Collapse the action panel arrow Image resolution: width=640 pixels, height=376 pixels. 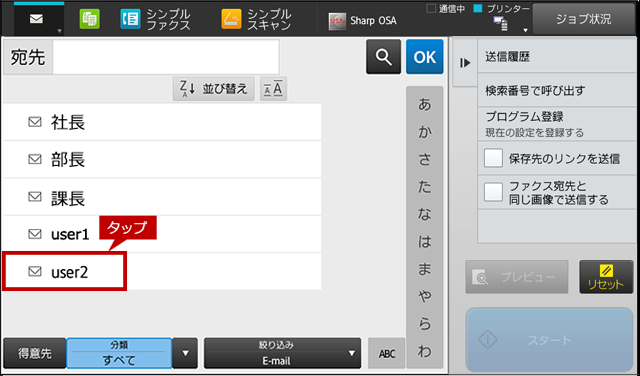(x=465, y=63)
